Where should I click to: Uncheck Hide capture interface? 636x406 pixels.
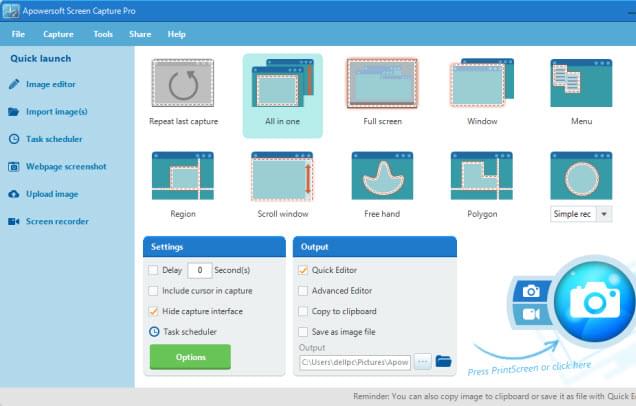pos(153,311)
